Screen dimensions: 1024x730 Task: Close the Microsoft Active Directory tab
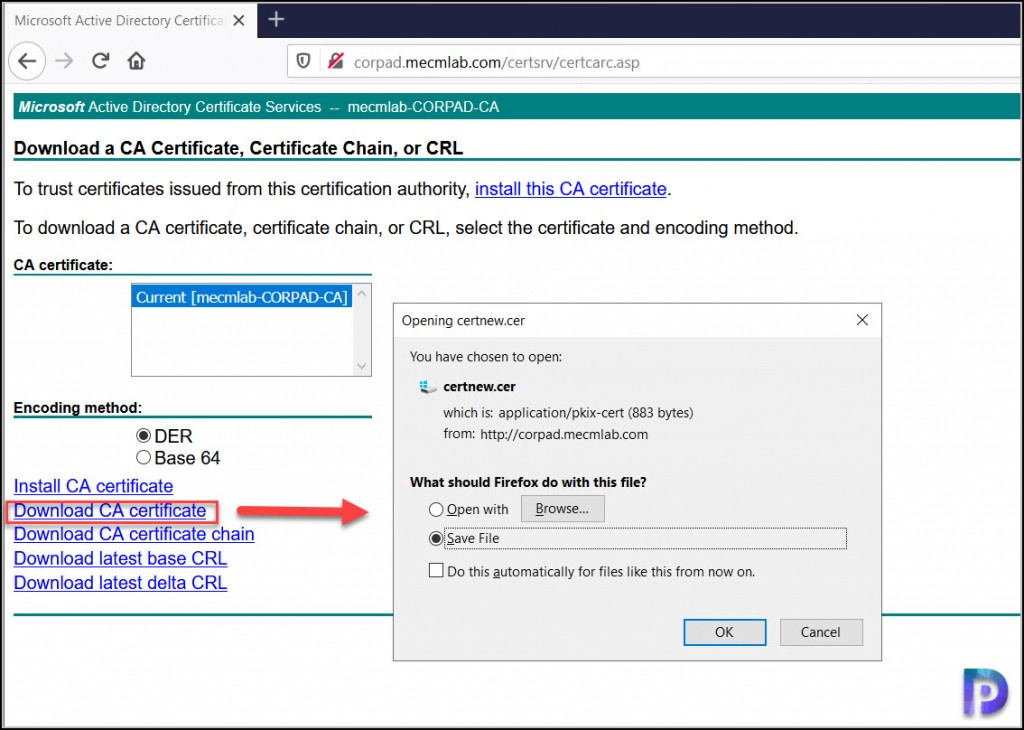pos(239,20)
